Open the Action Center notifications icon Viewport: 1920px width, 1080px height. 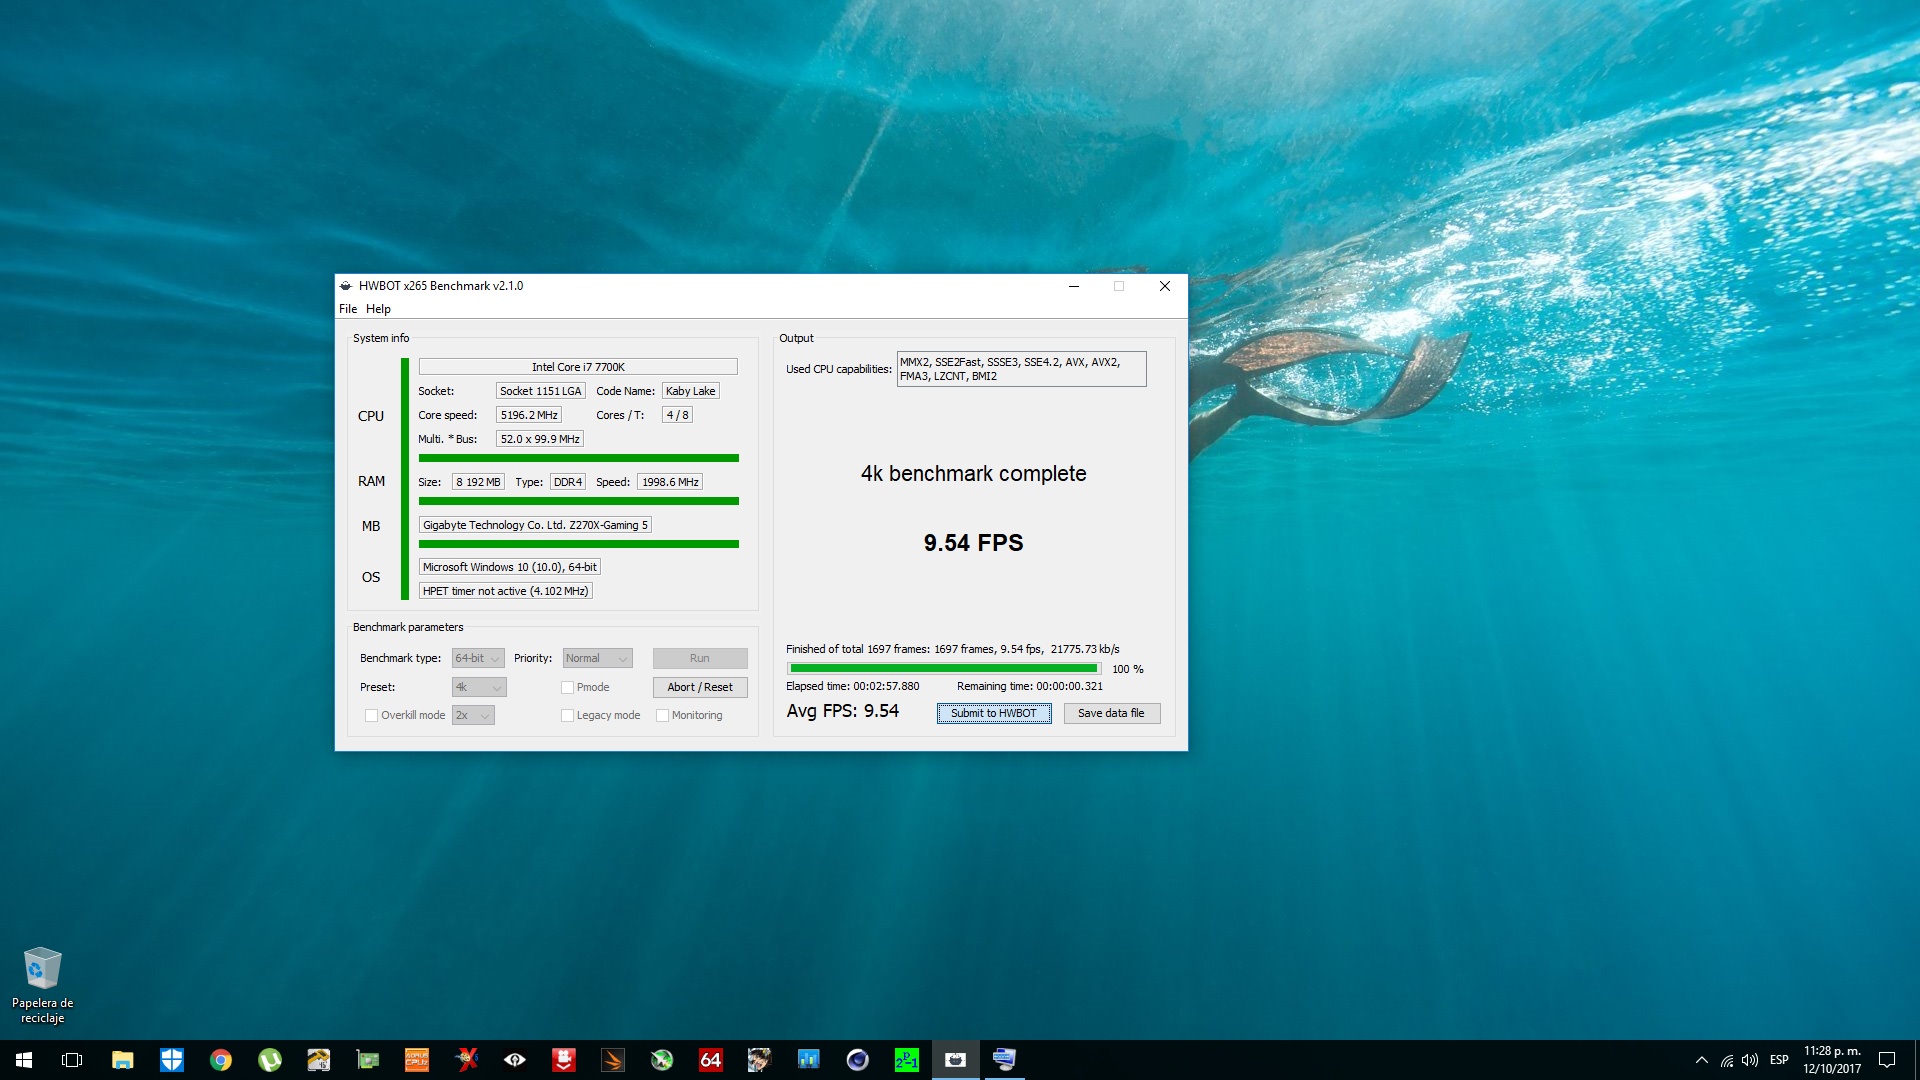click(x=1887, y=1060)
